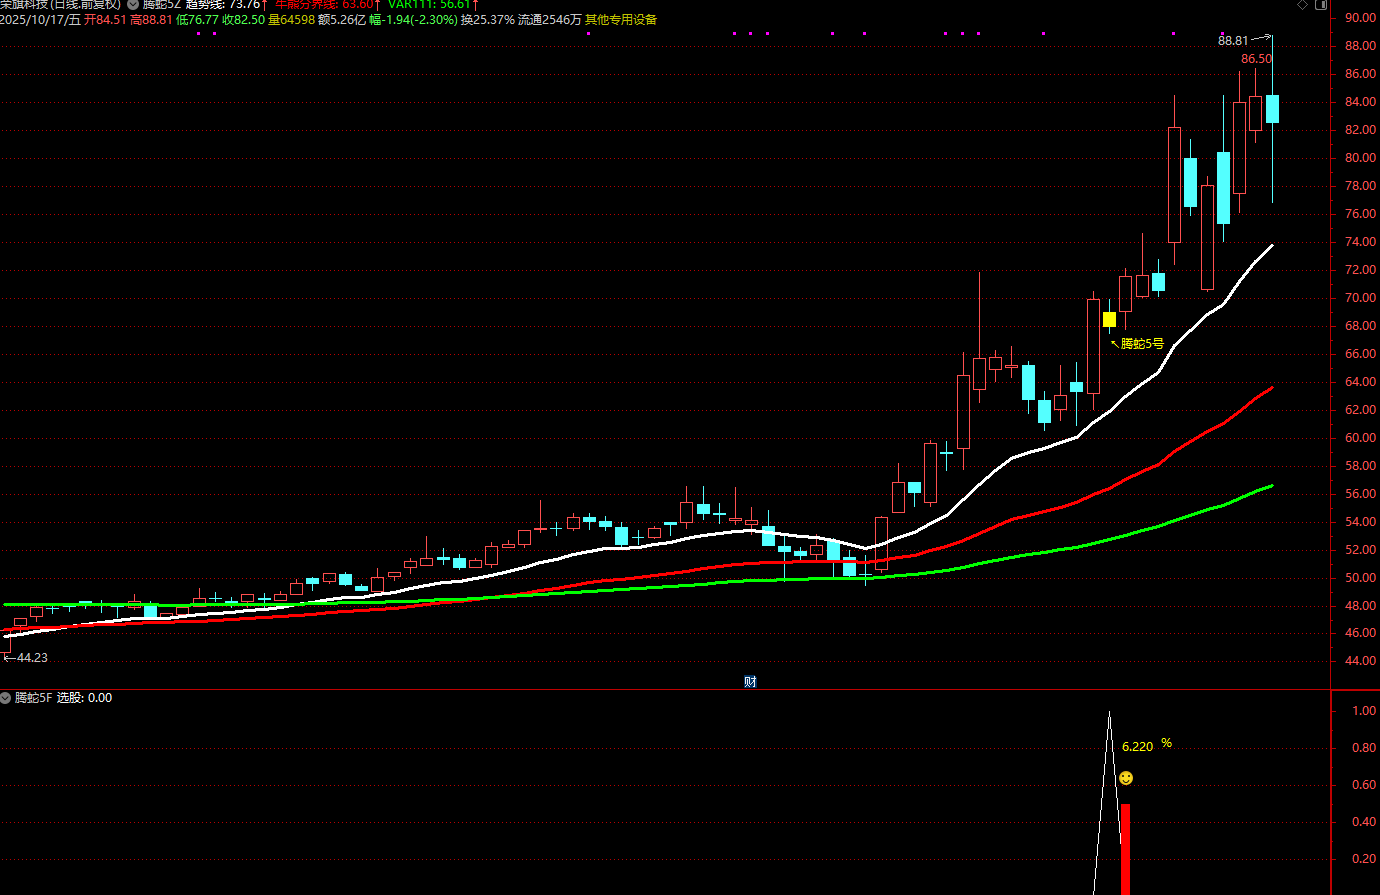Click the 44.23 low price arrow marker

pyautogui.click(x=26, y=658)
